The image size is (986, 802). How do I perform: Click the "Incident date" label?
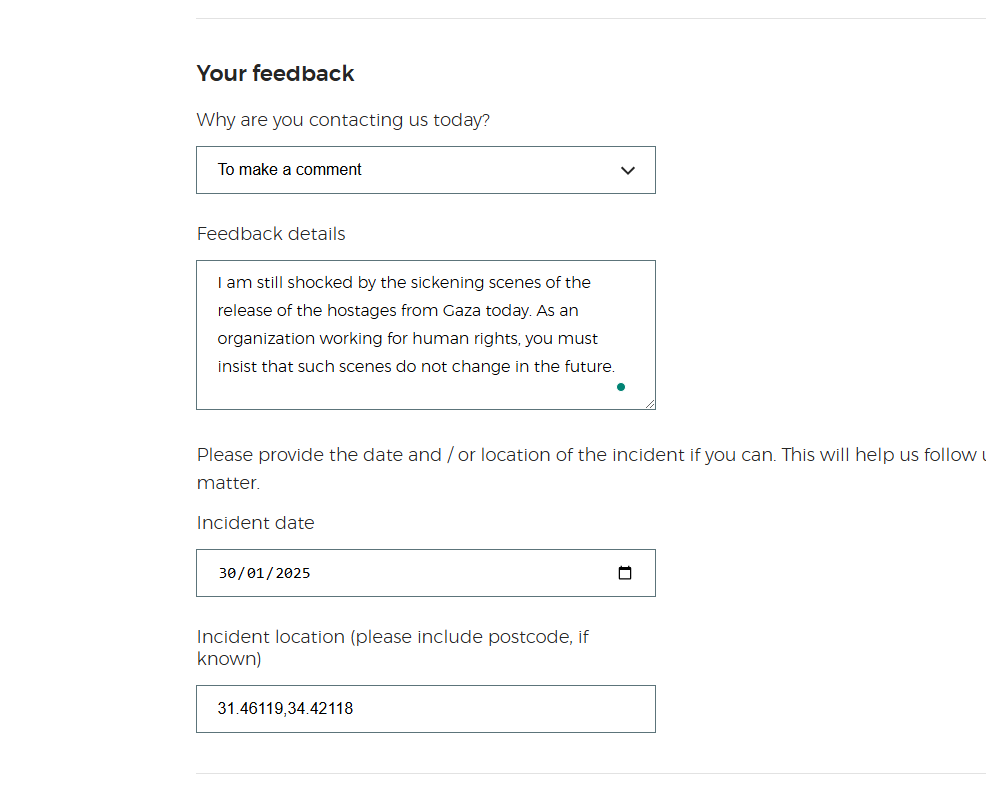tap(255, 523)
